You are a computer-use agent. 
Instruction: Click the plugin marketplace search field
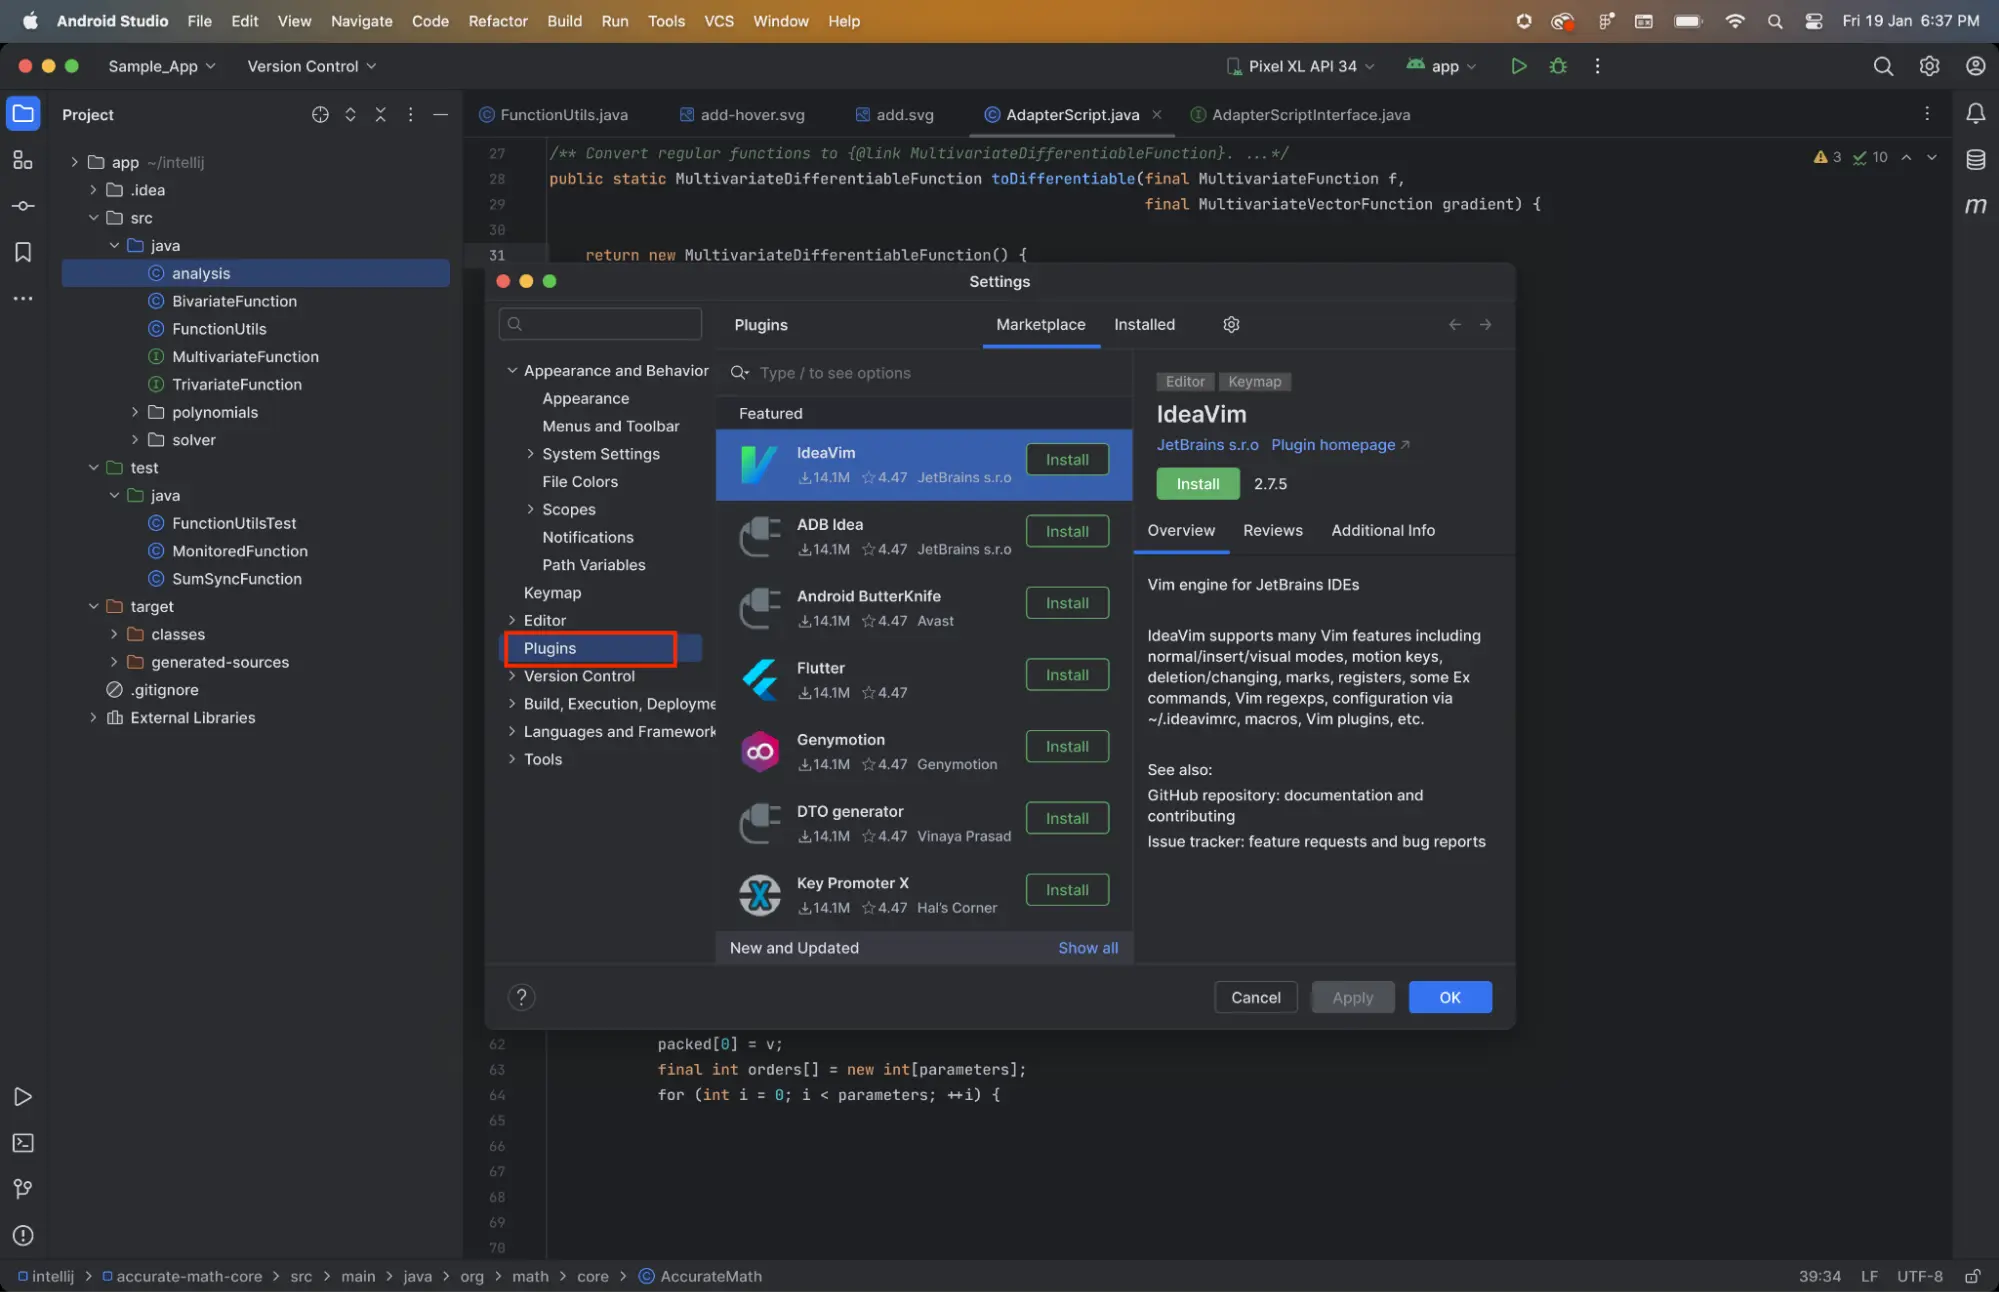pos(924,372)
